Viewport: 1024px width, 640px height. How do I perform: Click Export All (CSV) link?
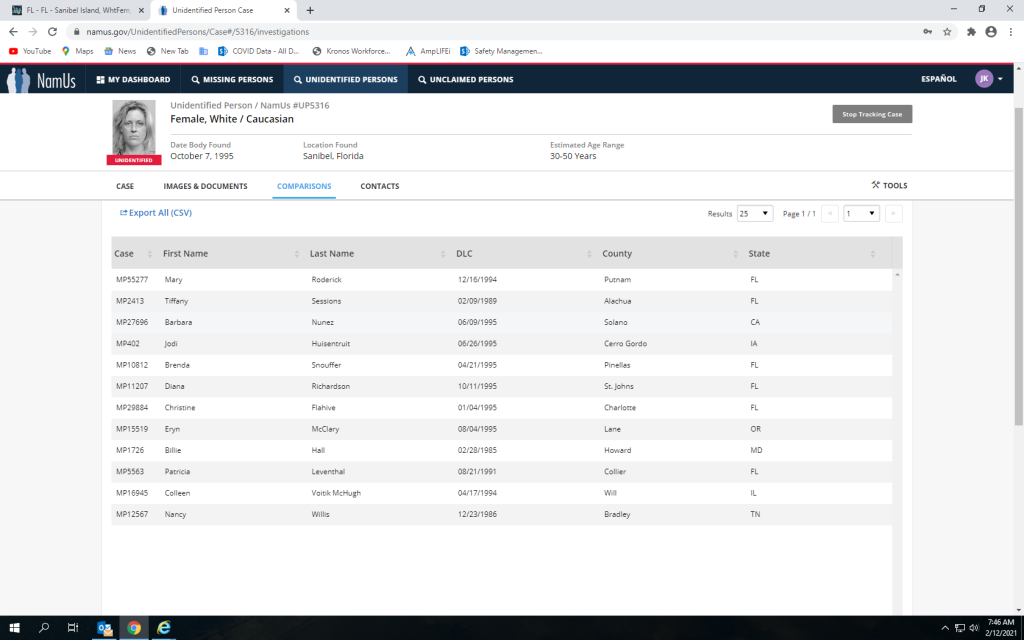tap(156, 213)
